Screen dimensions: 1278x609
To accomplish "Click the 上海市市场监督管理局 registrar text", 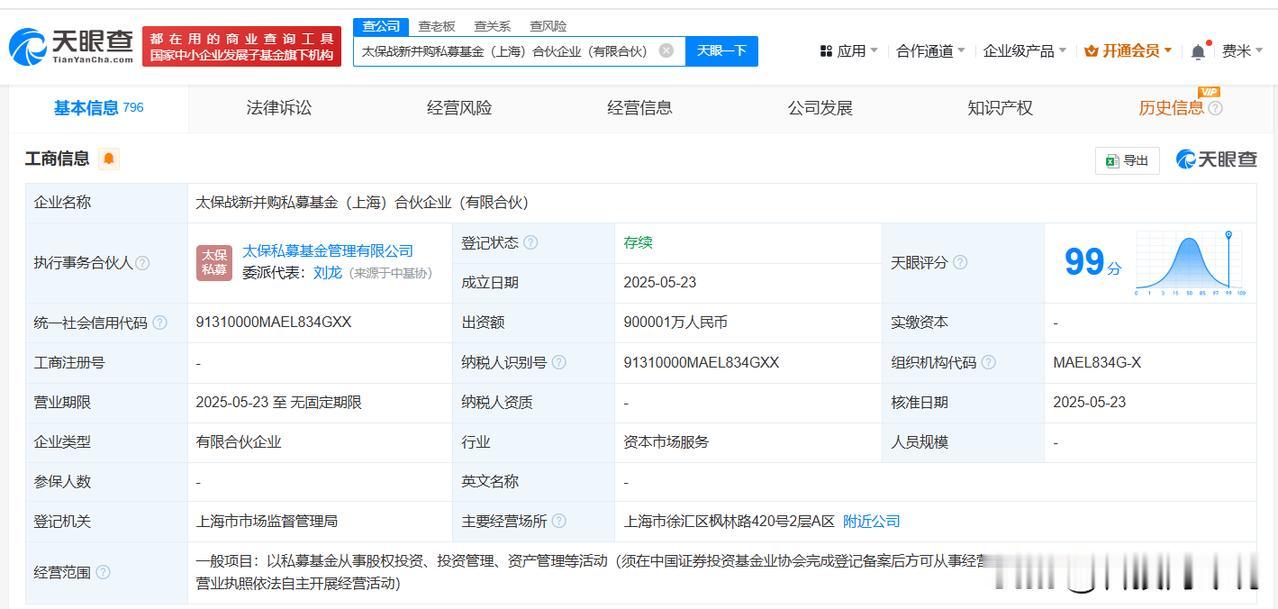I will click(x=267, y=521).
